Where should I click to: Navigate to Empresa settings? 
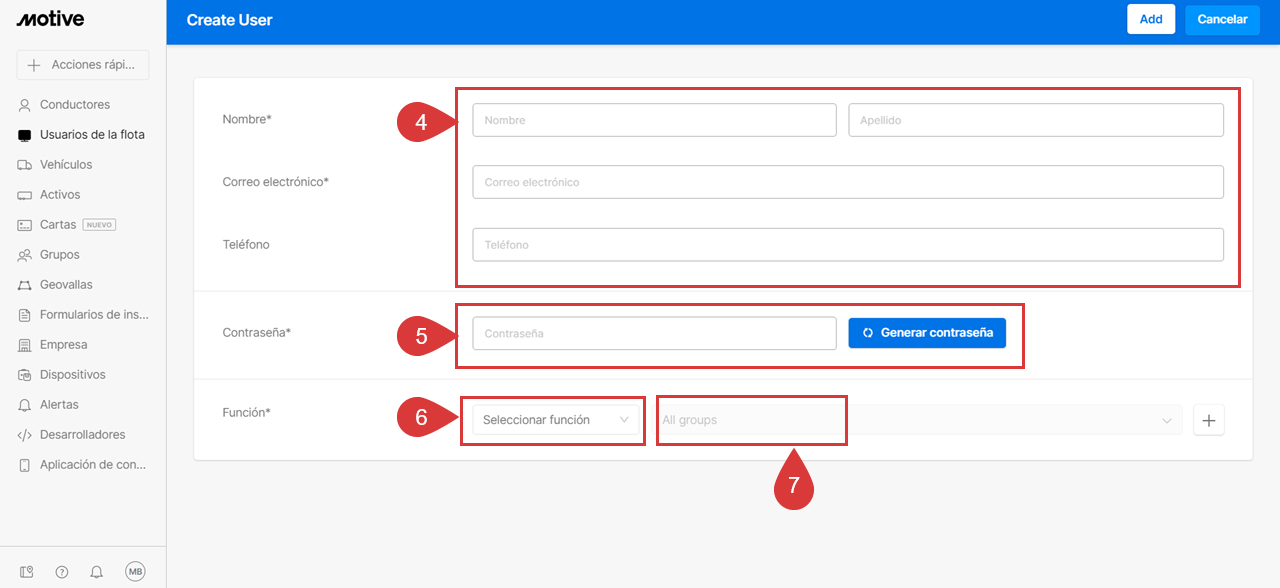pyautogui.click(x=64, y=345)
